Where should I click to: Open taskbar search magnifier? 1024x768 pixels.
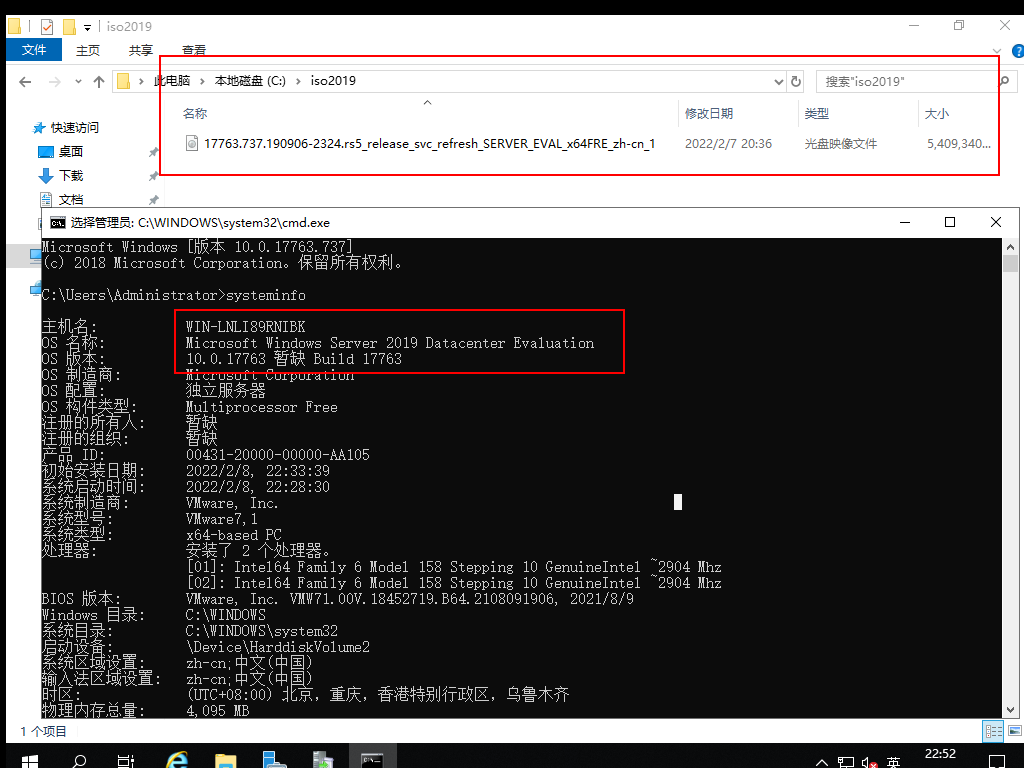[x=79, y=761]
